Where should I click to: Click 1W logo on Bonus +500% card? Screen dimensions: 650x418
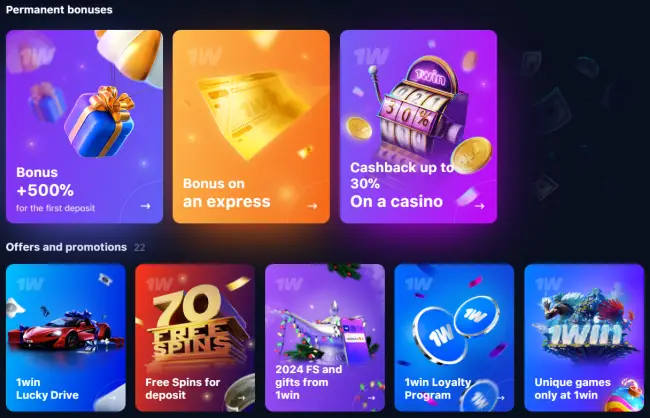coord(37,56)
